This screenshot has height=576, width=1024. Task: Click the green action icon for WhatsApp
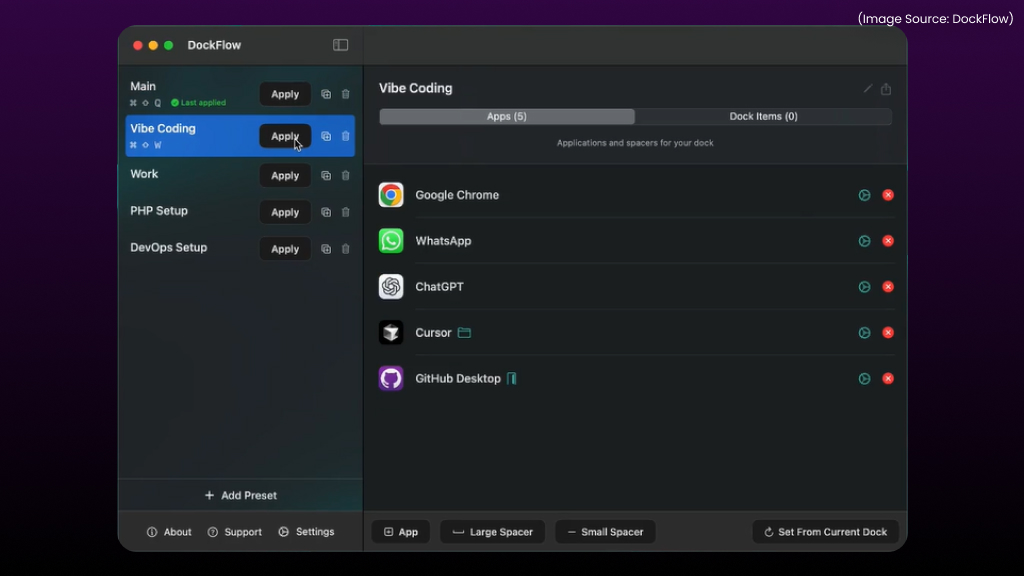864,241
